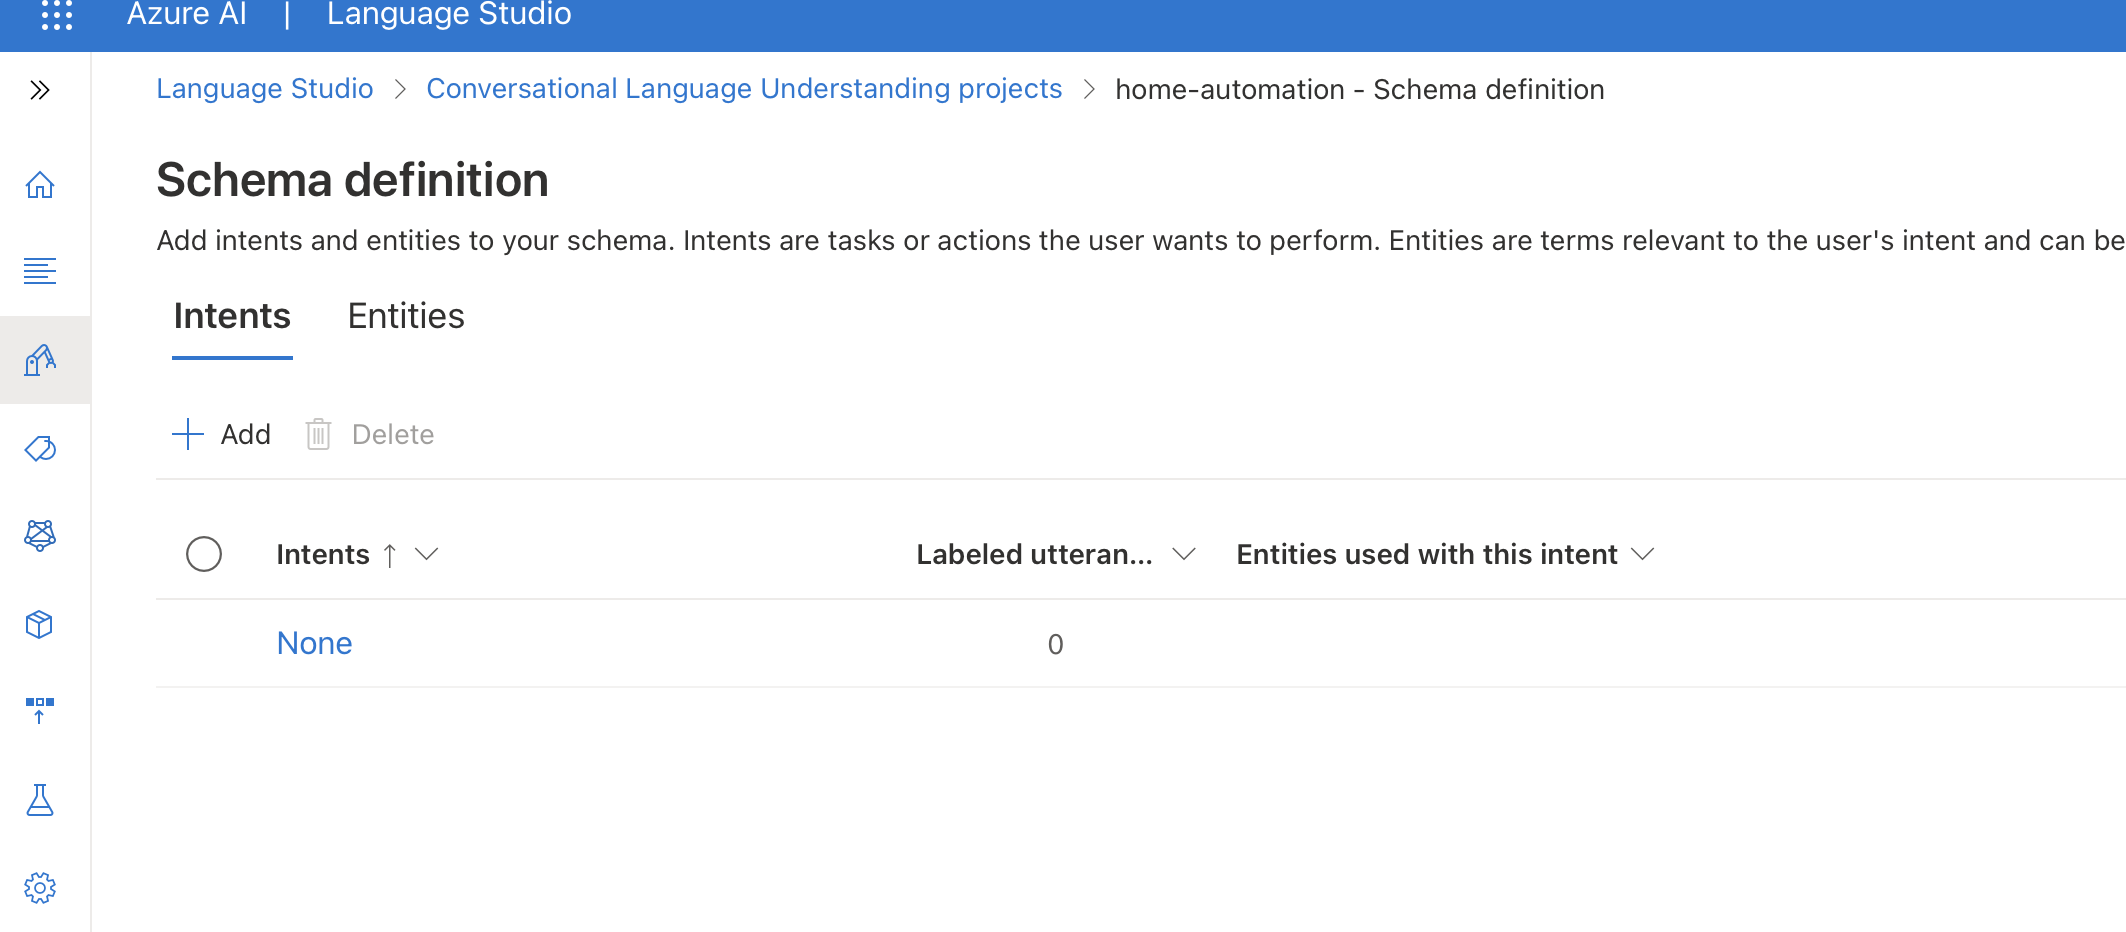The height and width of the screenshot is (932, 2126).
Task: Open the Labeled utterances column dropdown chevron
Action: point(1185,555)
